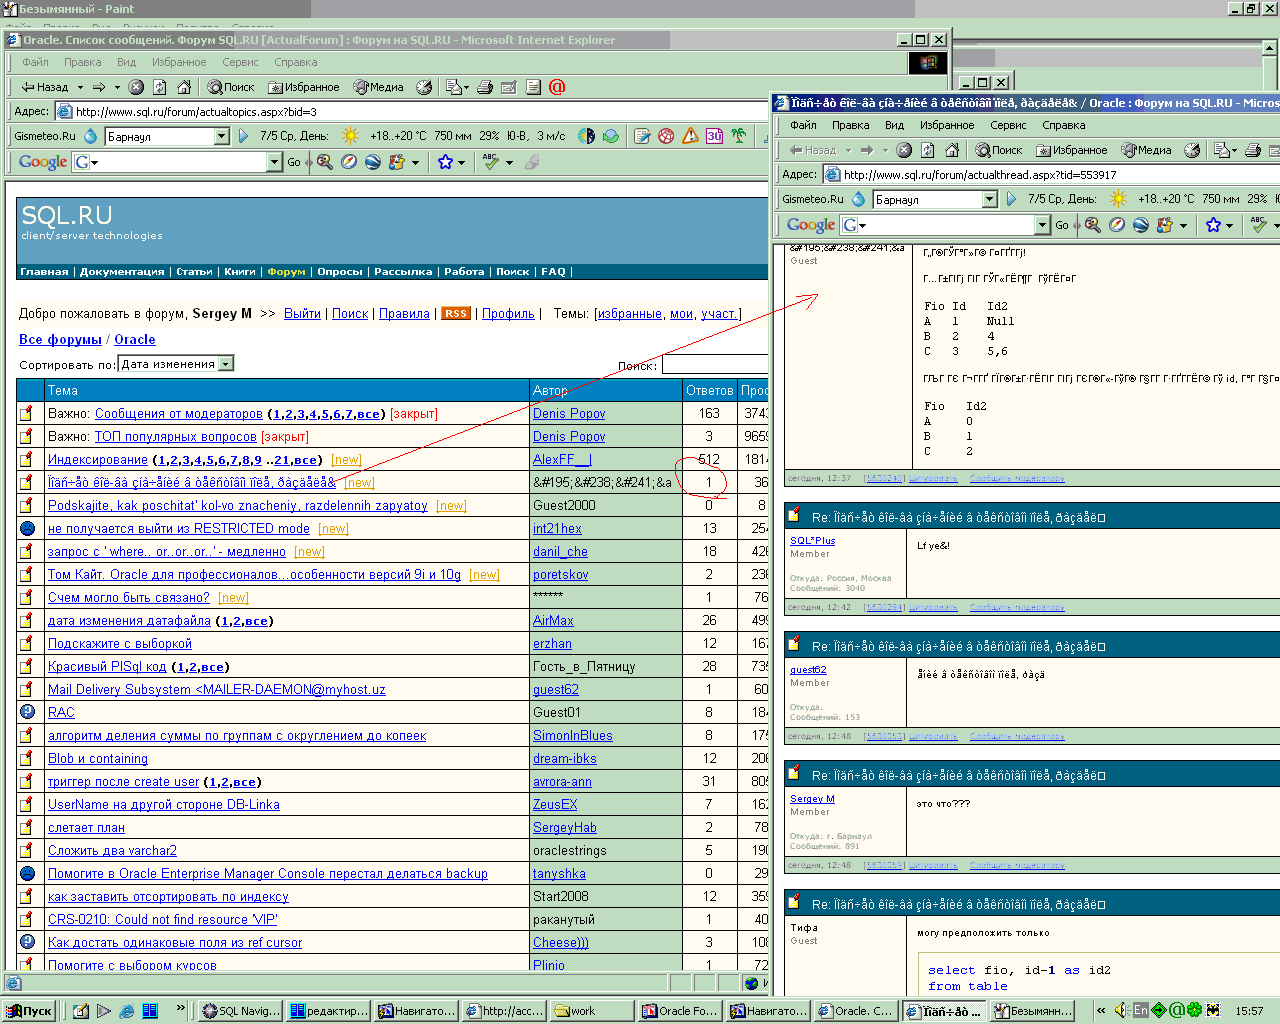This screenshot has height=1024, width=1280.
Task: Click the Stop icon in the left browser toolbar
Action: tap(136, 87)
